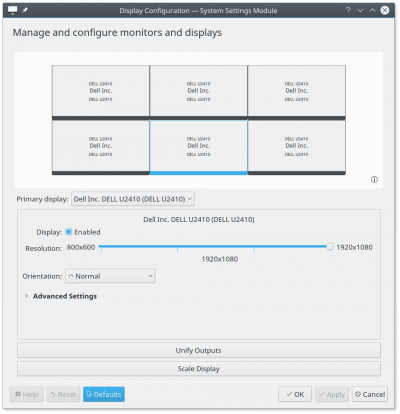Select the bottom-right Dell monitor thumbnail
This screenshot has width=400, height=414.
pyautogui.click(x=297, y=147)
